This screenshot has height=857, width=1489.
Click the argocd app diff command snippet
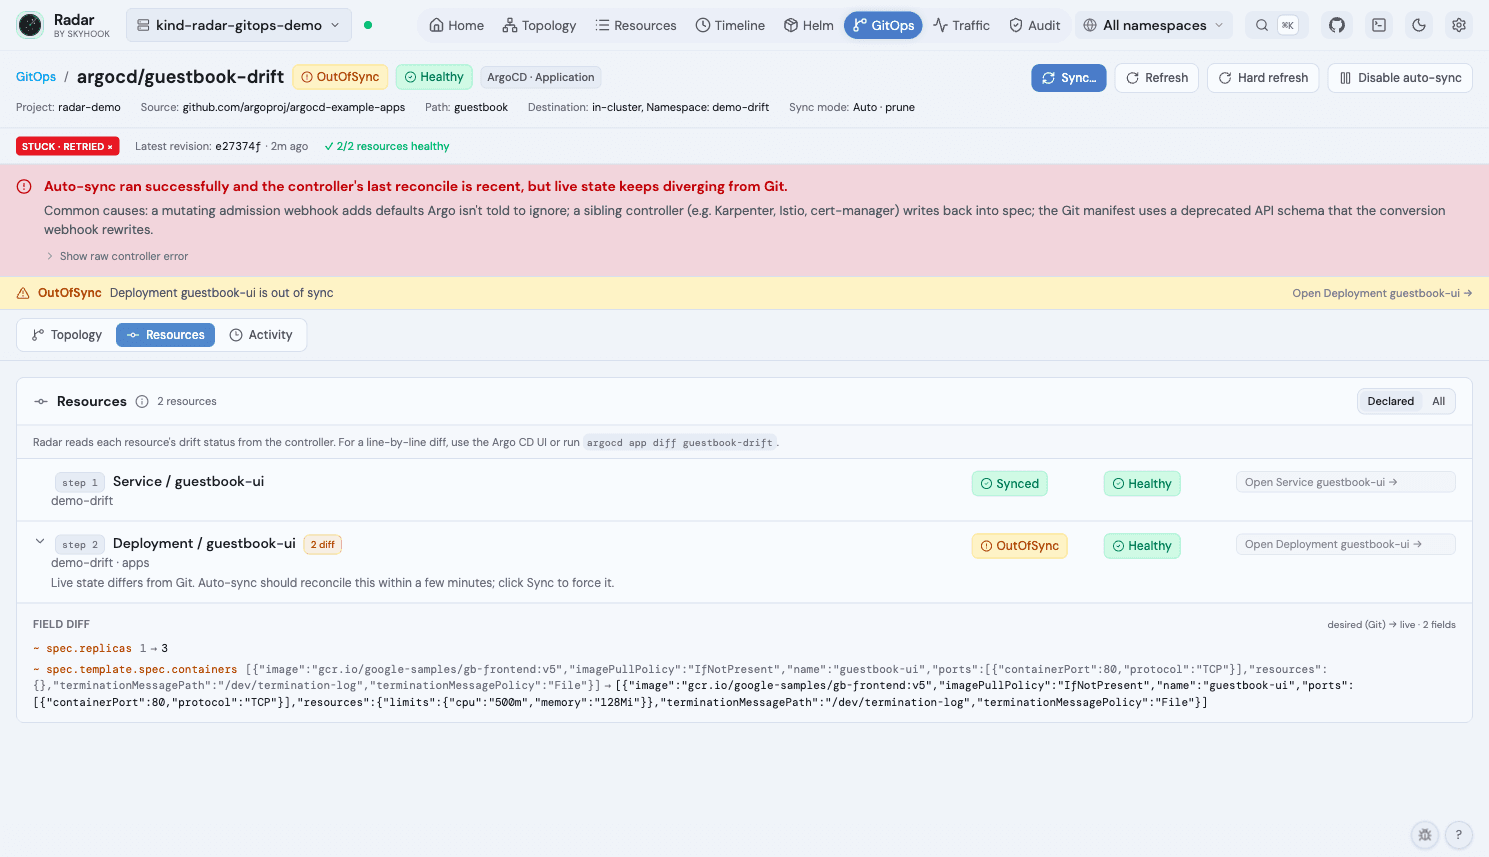(x=680, y=443)
